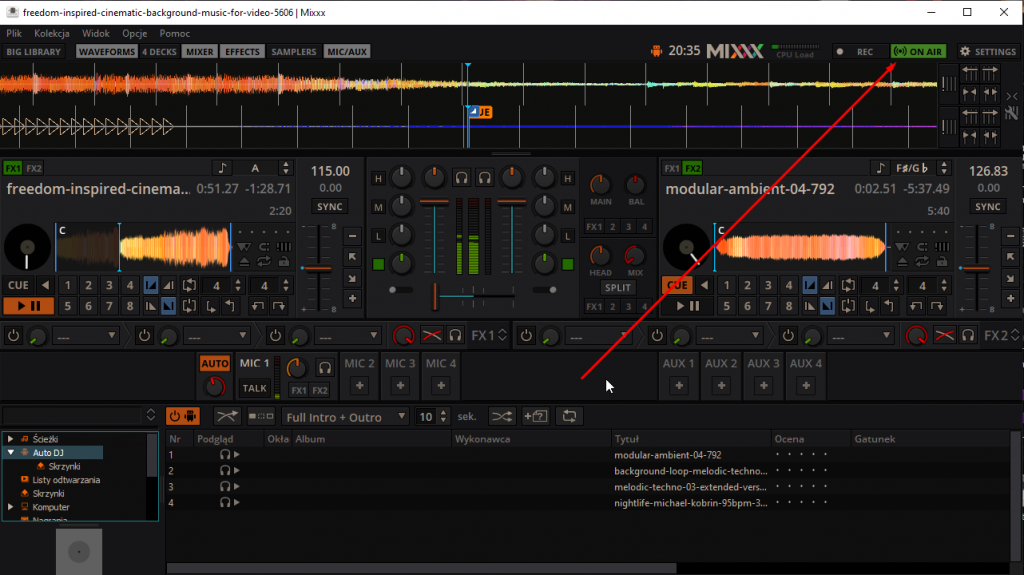Toggle play/pause on the left deck
1024x575 pixels.
tap(28, 305)
